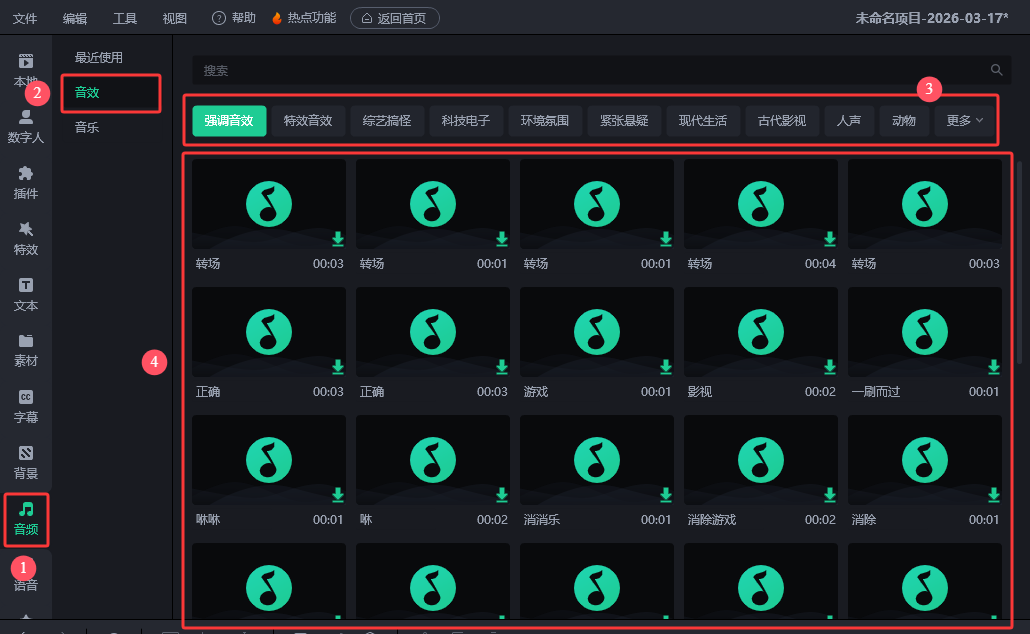1030x634 pixels.
Task: Download the 一刷而过 sound effect
Action: tap(994, 366)
